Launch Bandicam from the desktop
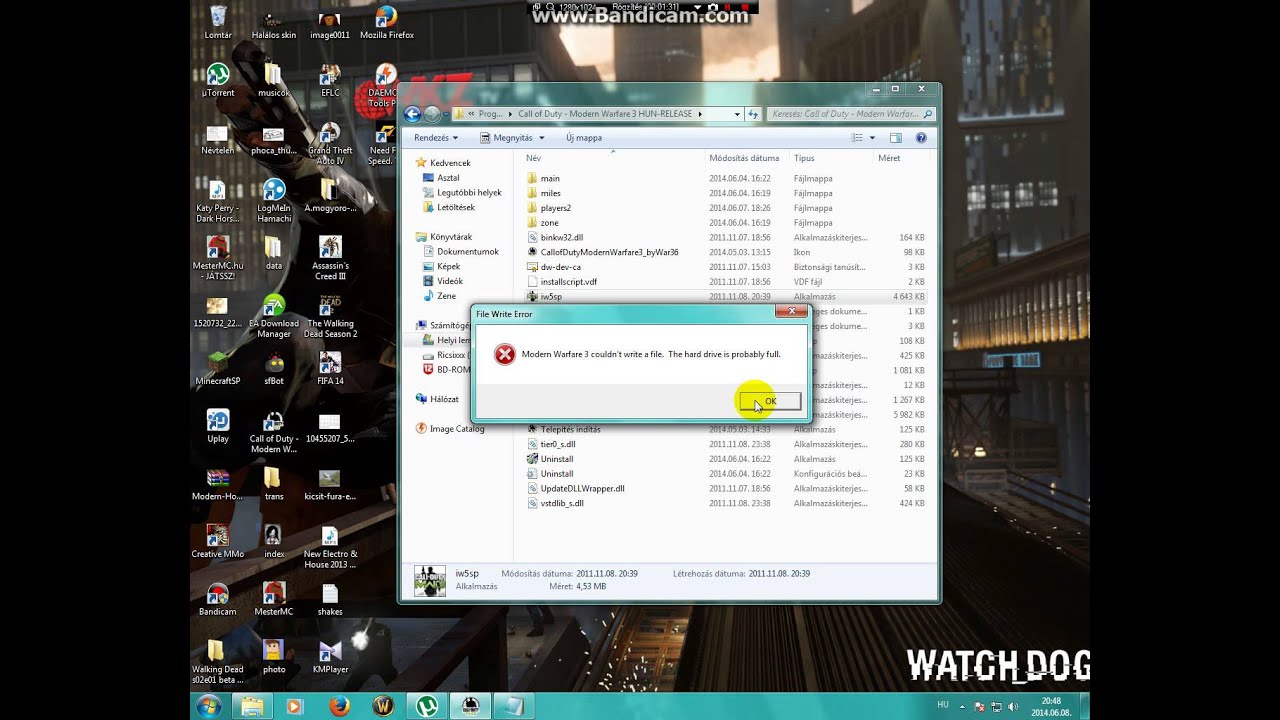 click(218, 598)
